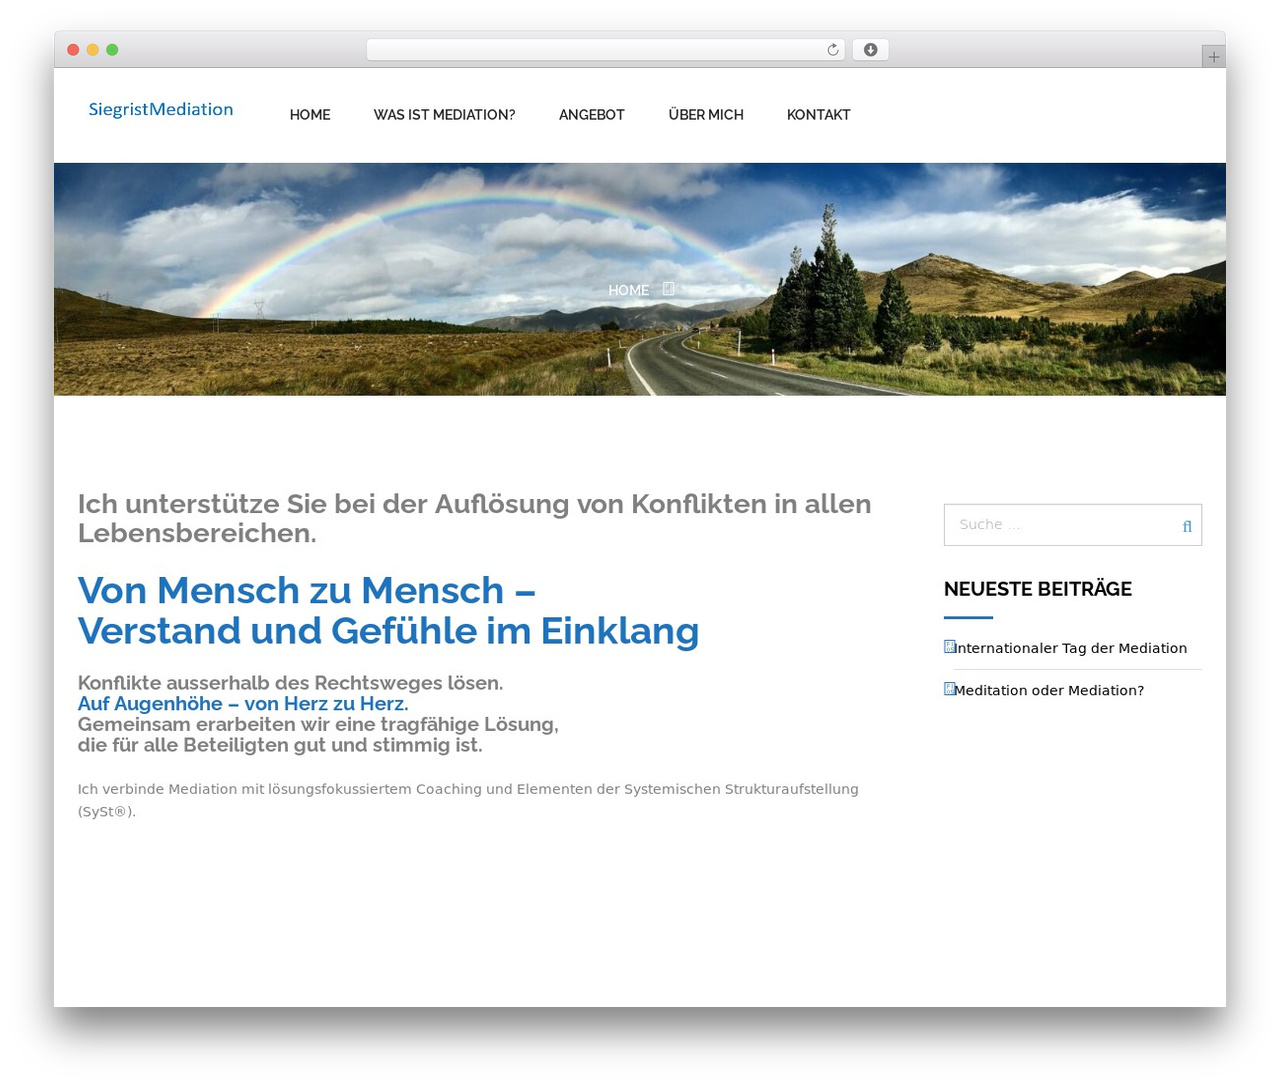The image size is (1280, 1084).
Task: Click the icon beside Internationaler Tag der Mediation
Action: coord(949,647)
